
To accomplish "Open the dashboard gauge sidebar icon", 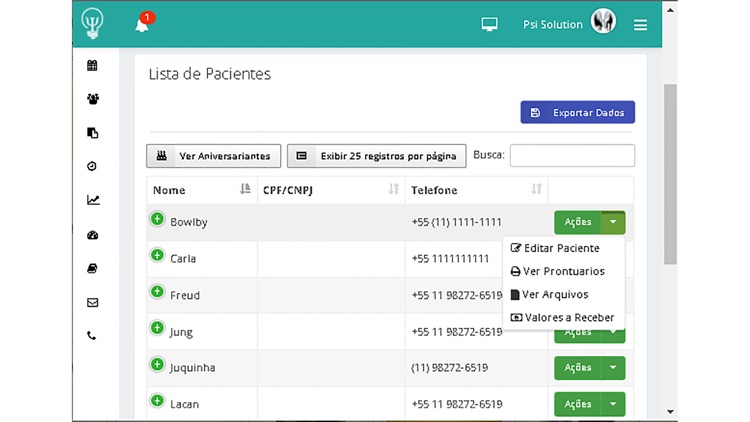I will (93, 235).
